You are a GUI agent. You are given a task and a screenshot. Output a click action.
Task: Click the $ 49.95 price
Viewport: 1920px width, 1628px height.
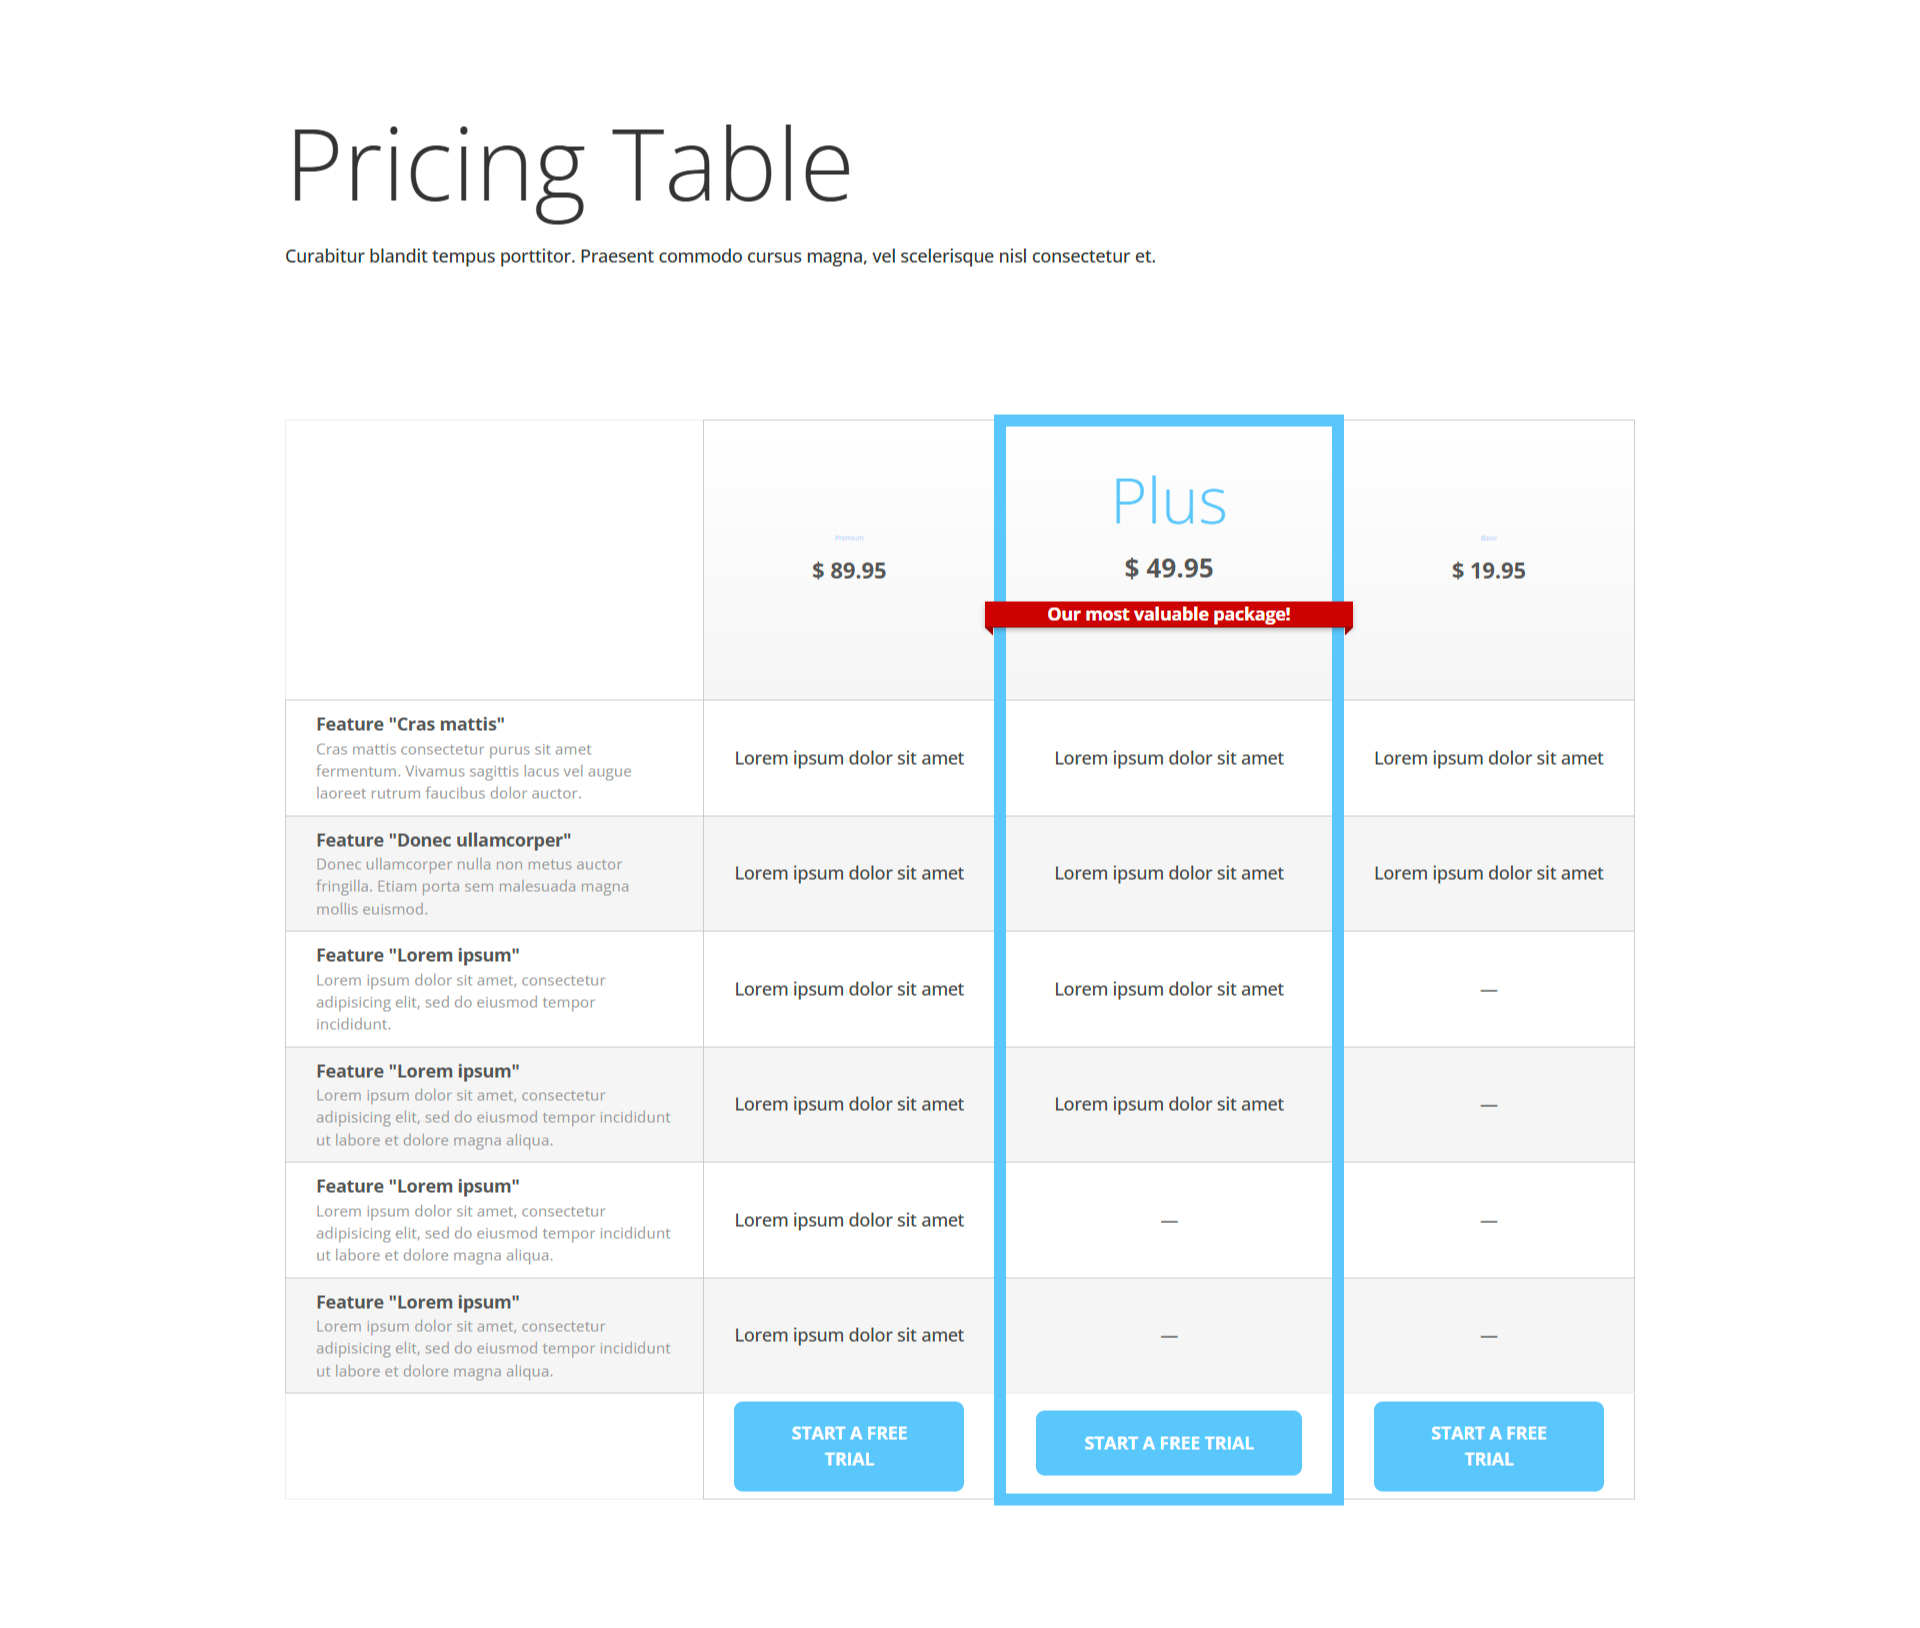1168,569
